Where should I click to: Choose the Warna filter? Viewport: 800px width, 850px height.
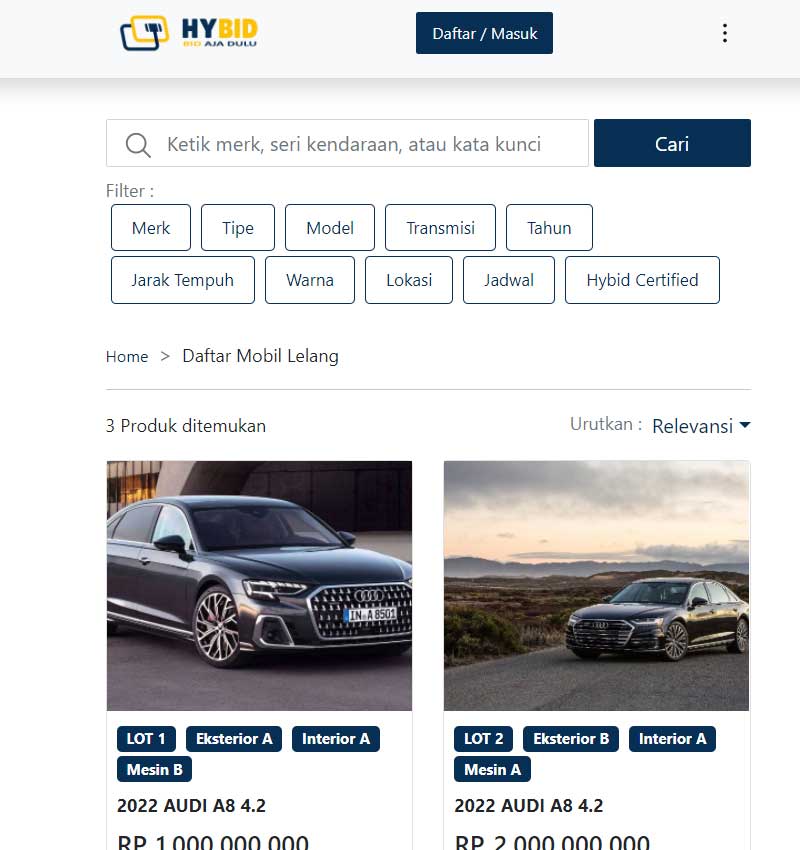coord(309,280)
